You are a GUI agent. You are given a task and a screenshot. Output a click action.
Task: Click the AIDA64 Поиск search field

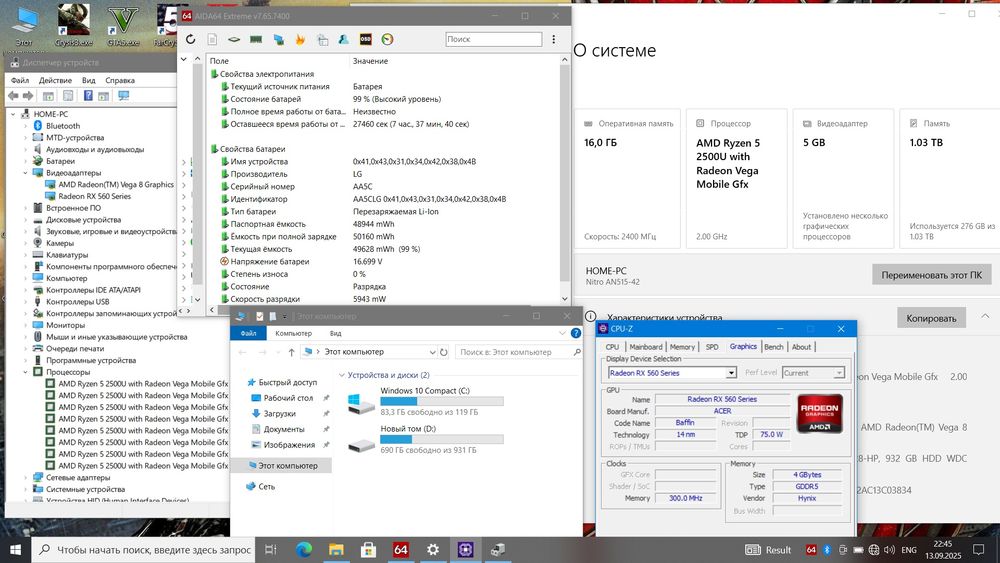pos(494,40)
